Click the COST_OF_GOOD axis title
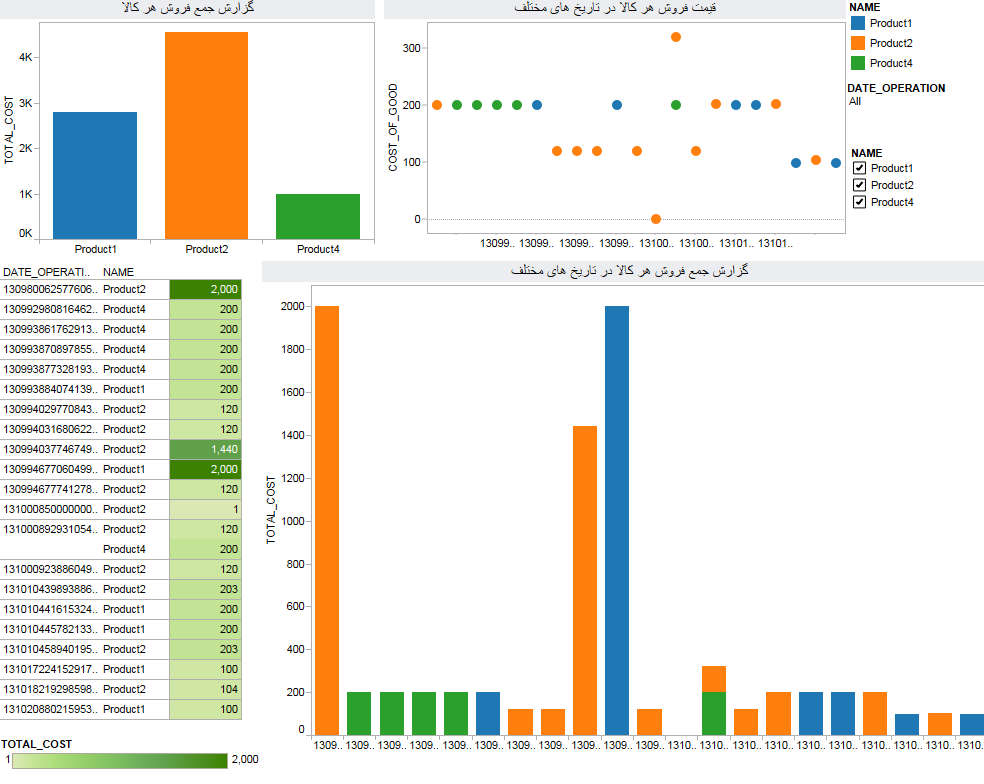984x784 pixels. (x=393, y=127)
